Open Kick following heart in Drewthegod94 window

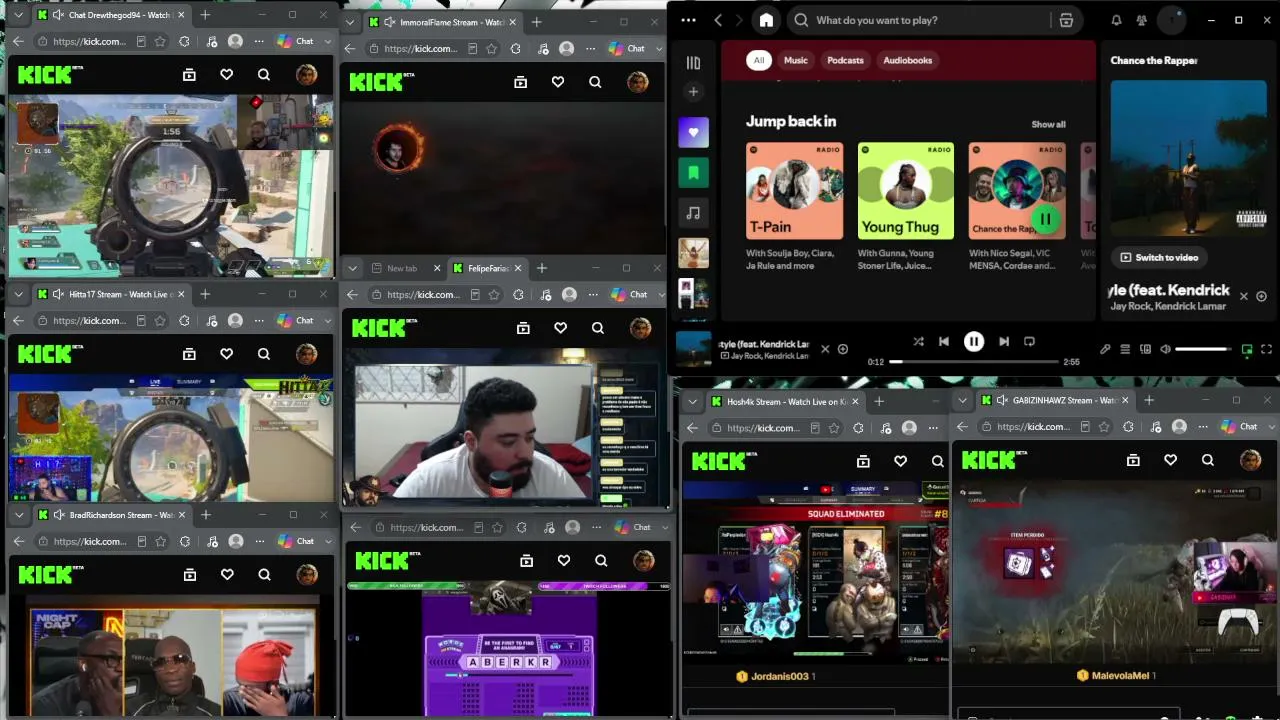(226, 74)
